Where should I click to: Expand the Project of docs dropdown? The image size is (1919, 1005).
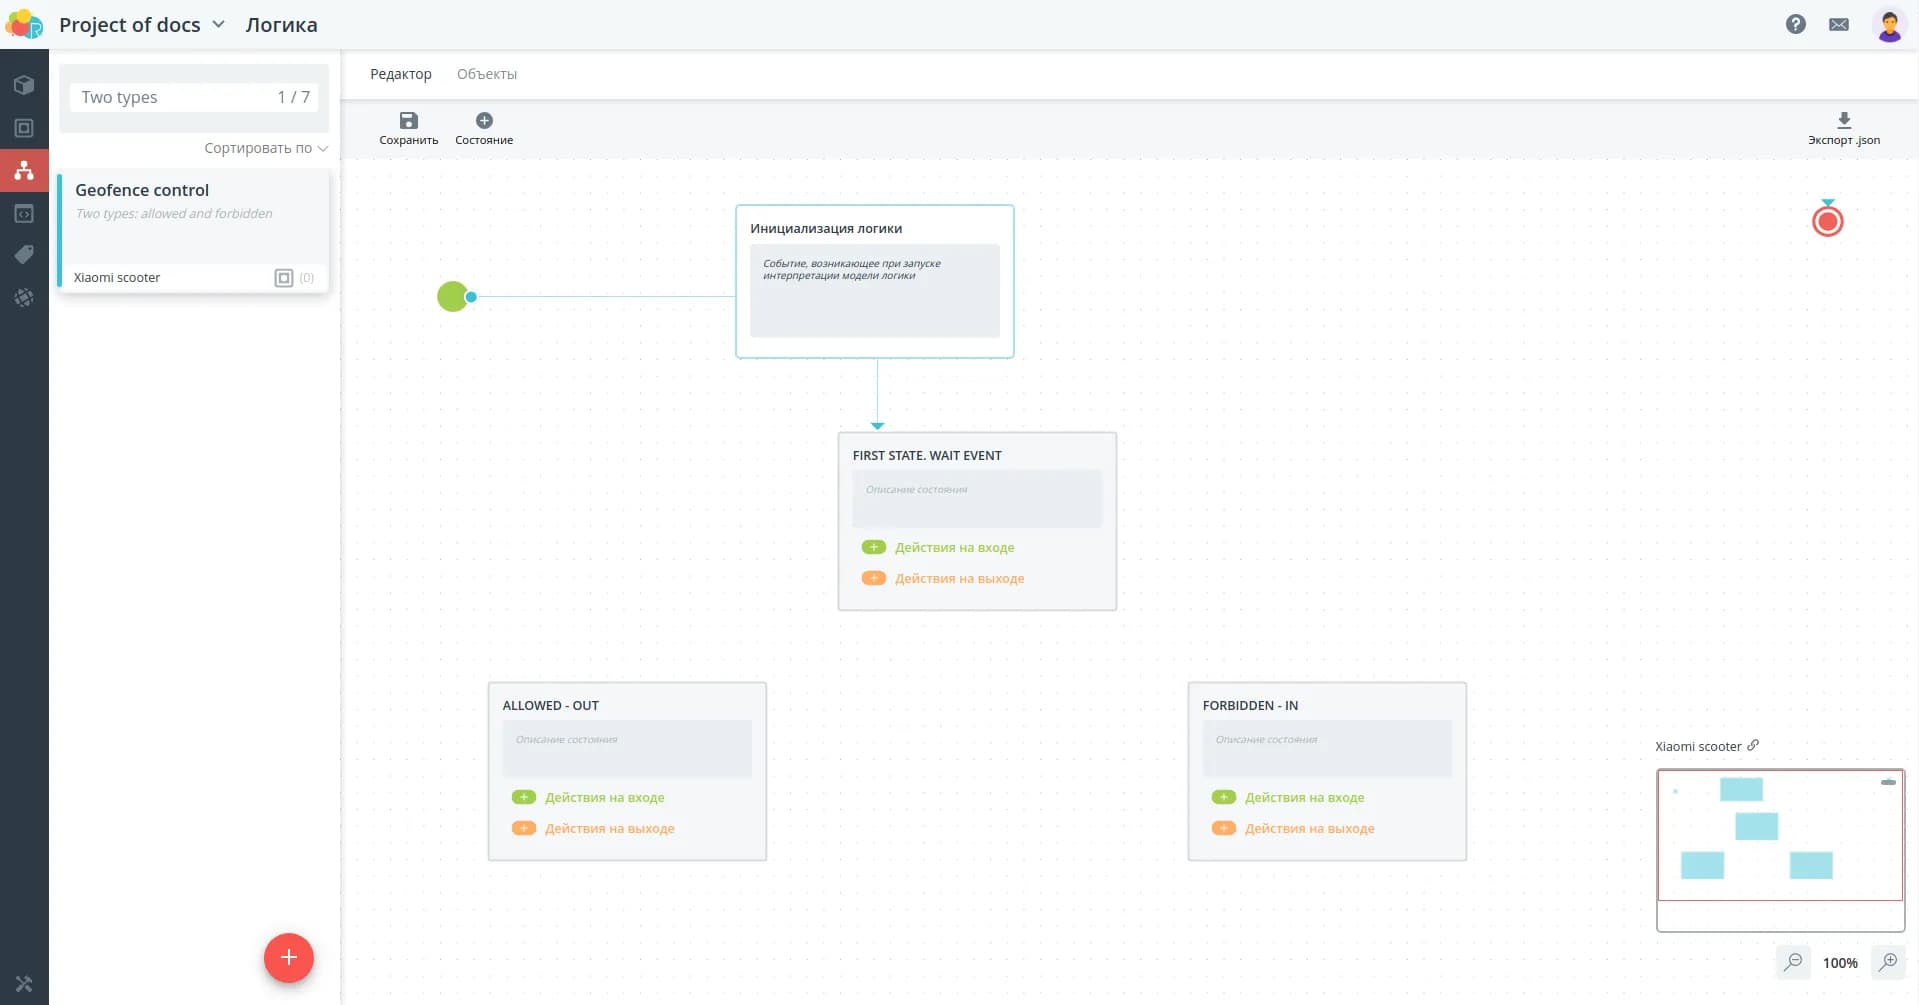(218, 25)
